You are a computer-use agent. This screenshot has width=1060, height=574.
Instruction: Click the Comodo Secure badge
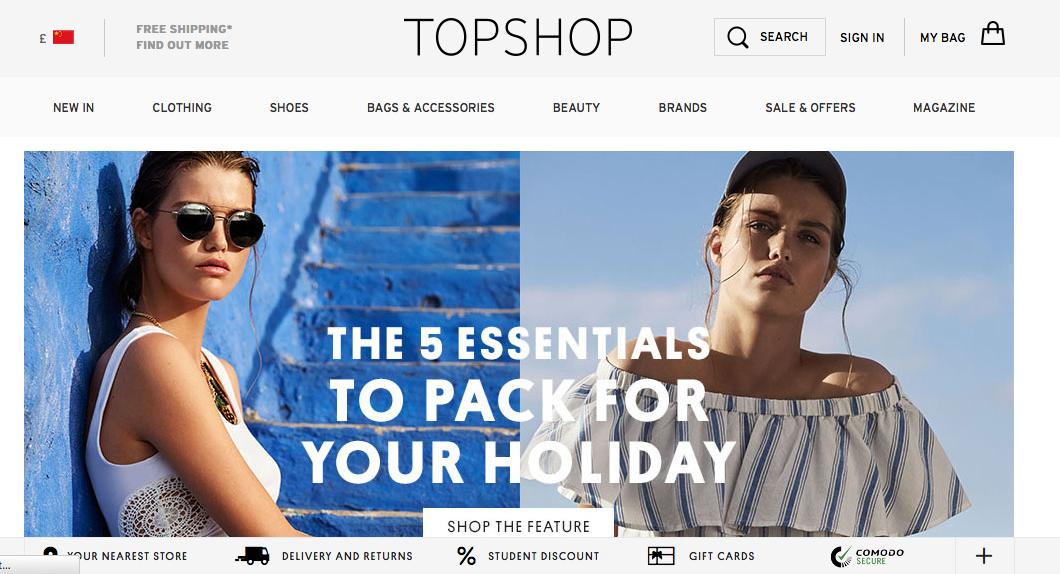click(867, 556)
